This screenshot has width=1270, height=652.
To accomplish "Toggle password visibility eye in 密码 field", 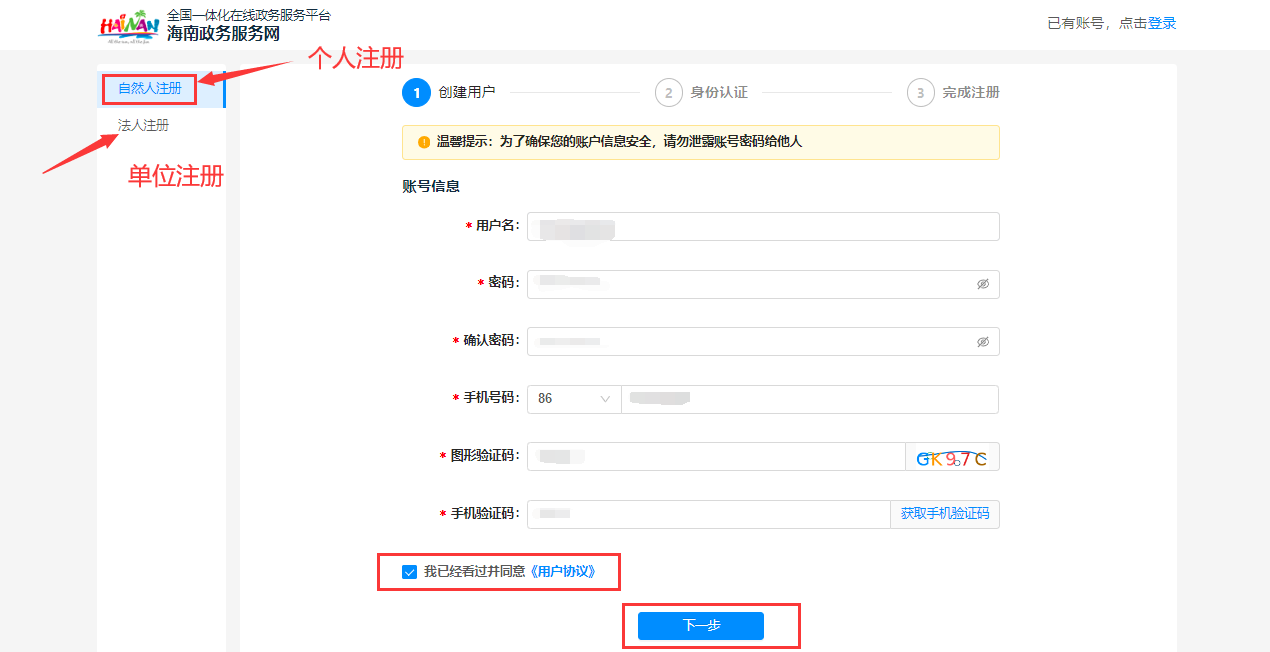I will (983, 284).
